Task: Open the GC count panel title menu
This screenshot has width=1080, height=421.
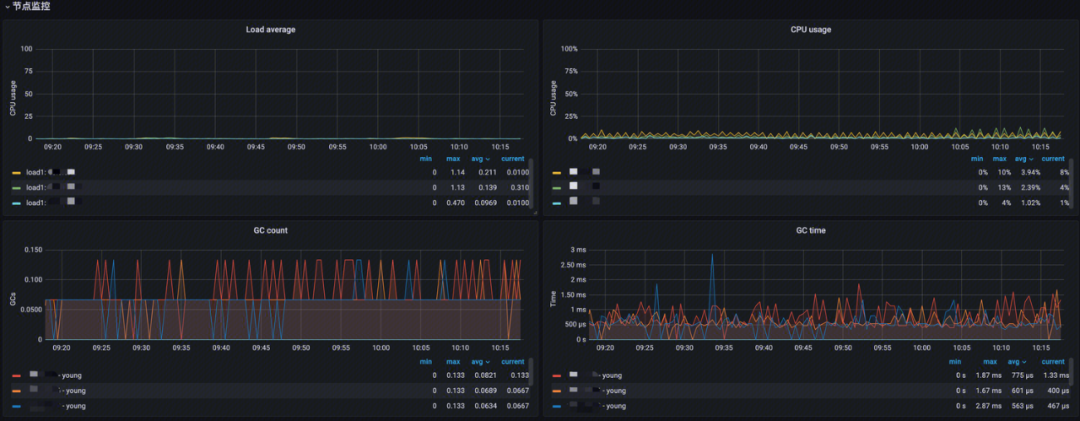Action: point(270,230)
